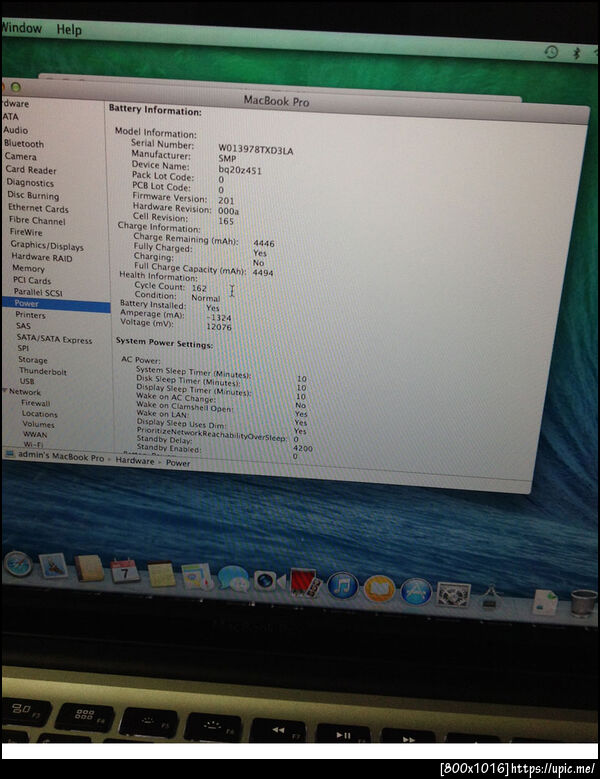
Task: Click device name value bq20z451
Action: pos(240,170)
